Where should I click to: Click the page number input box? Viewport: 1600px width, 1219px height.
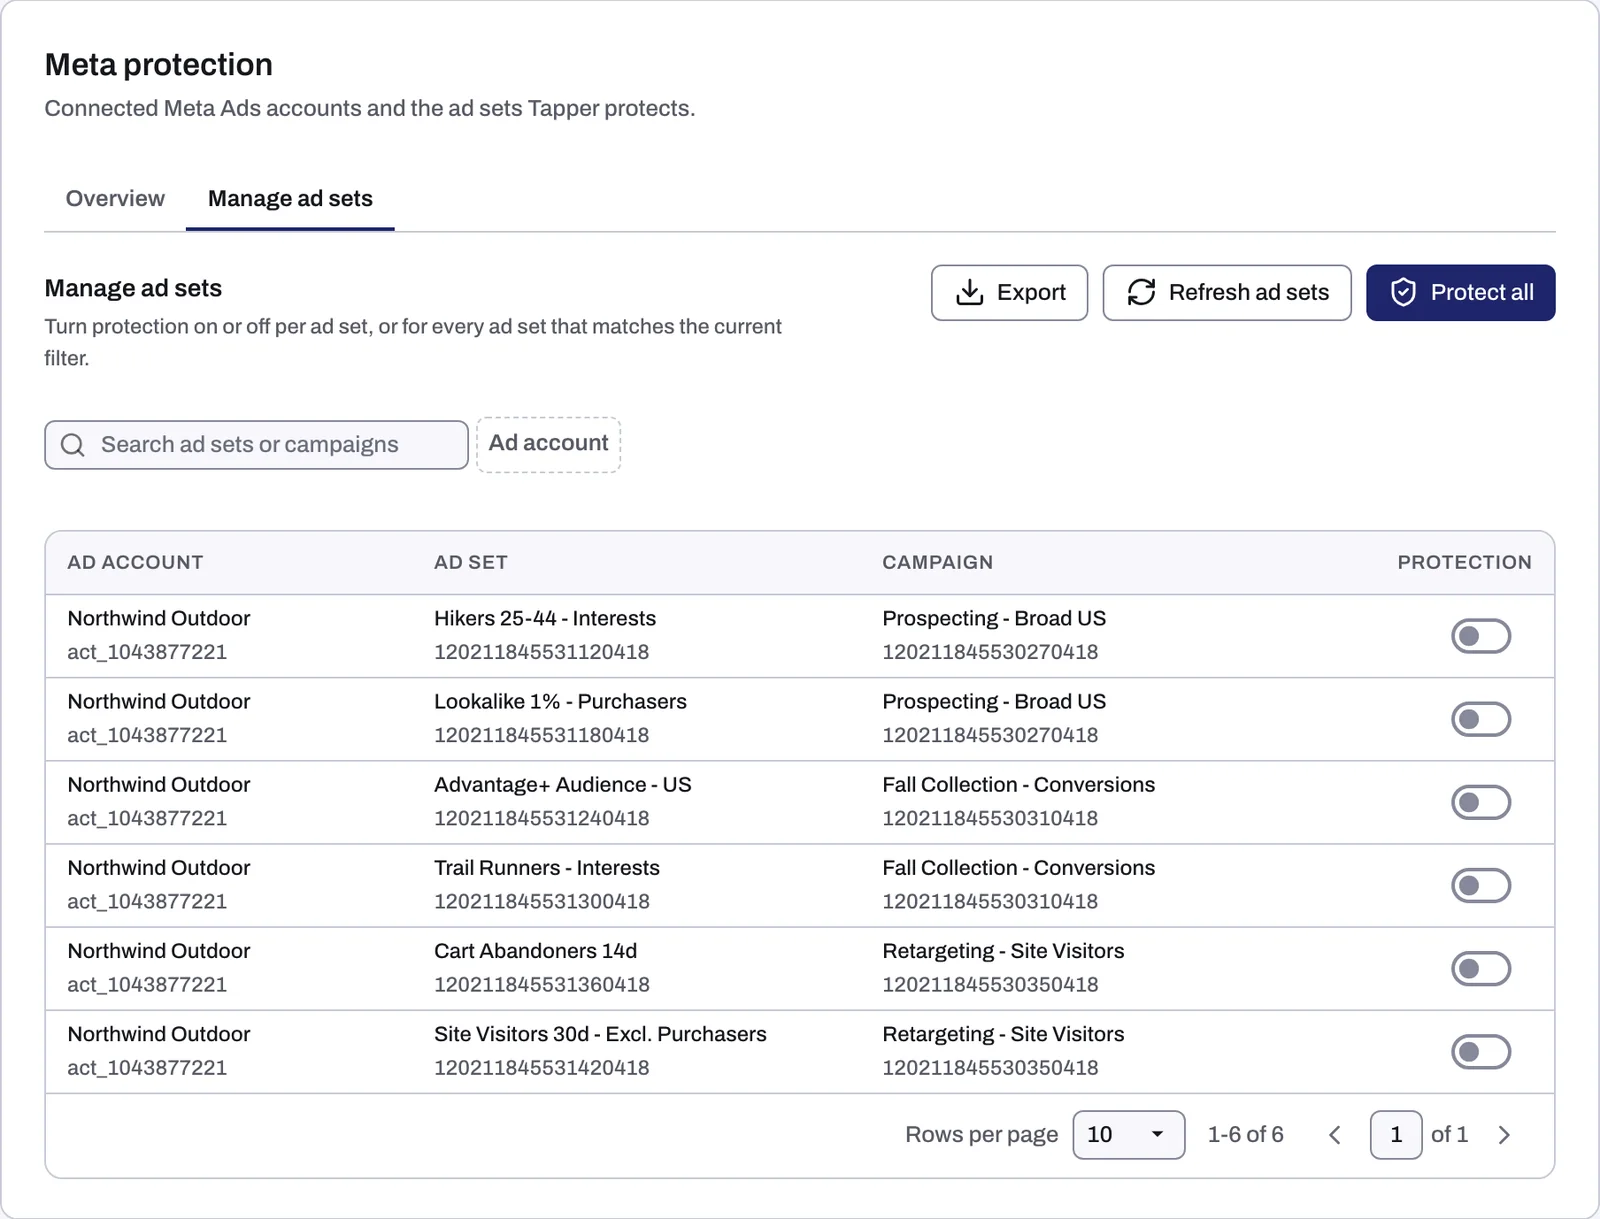(x=1396, y=1135)
